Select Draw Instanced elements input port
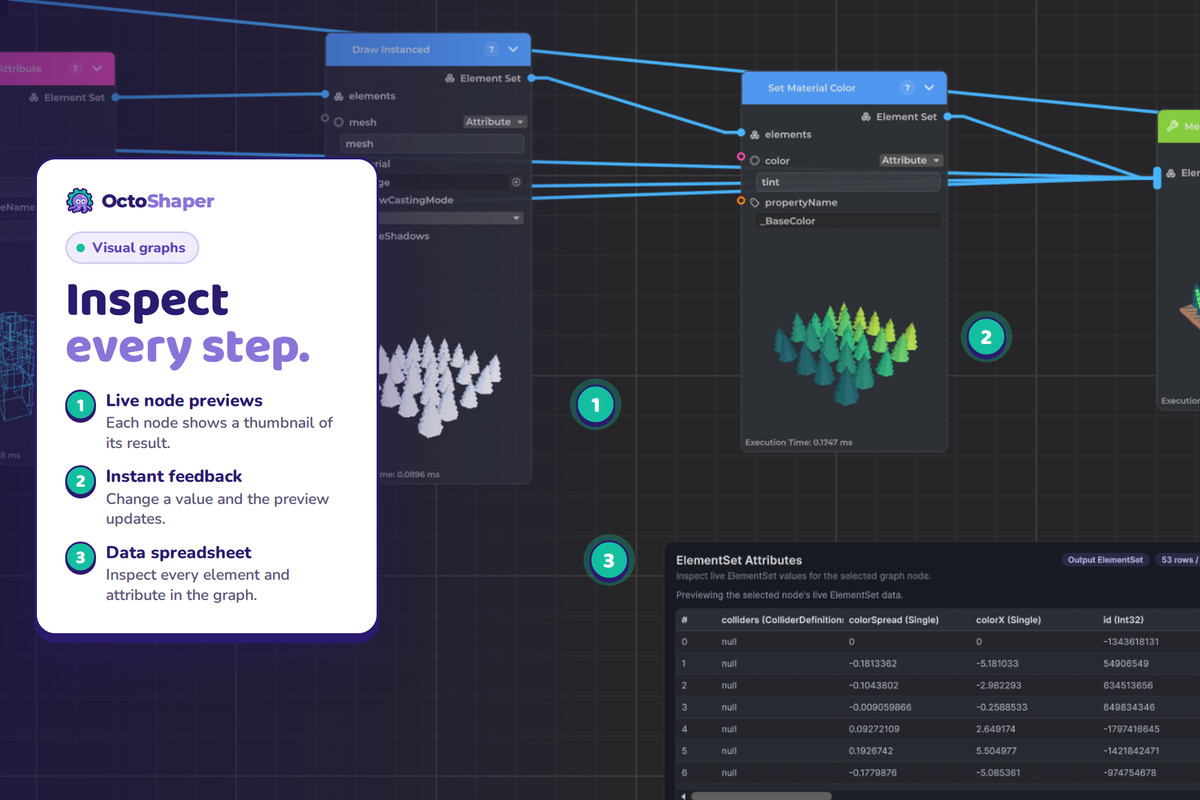 (x=325, y=95)
